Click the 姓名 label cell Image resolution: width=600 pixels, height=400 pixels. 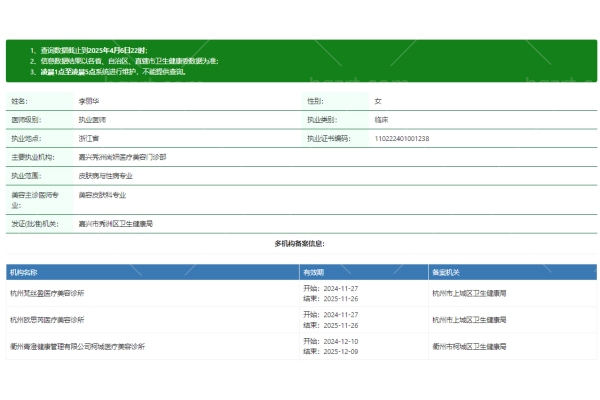(39, 101)
